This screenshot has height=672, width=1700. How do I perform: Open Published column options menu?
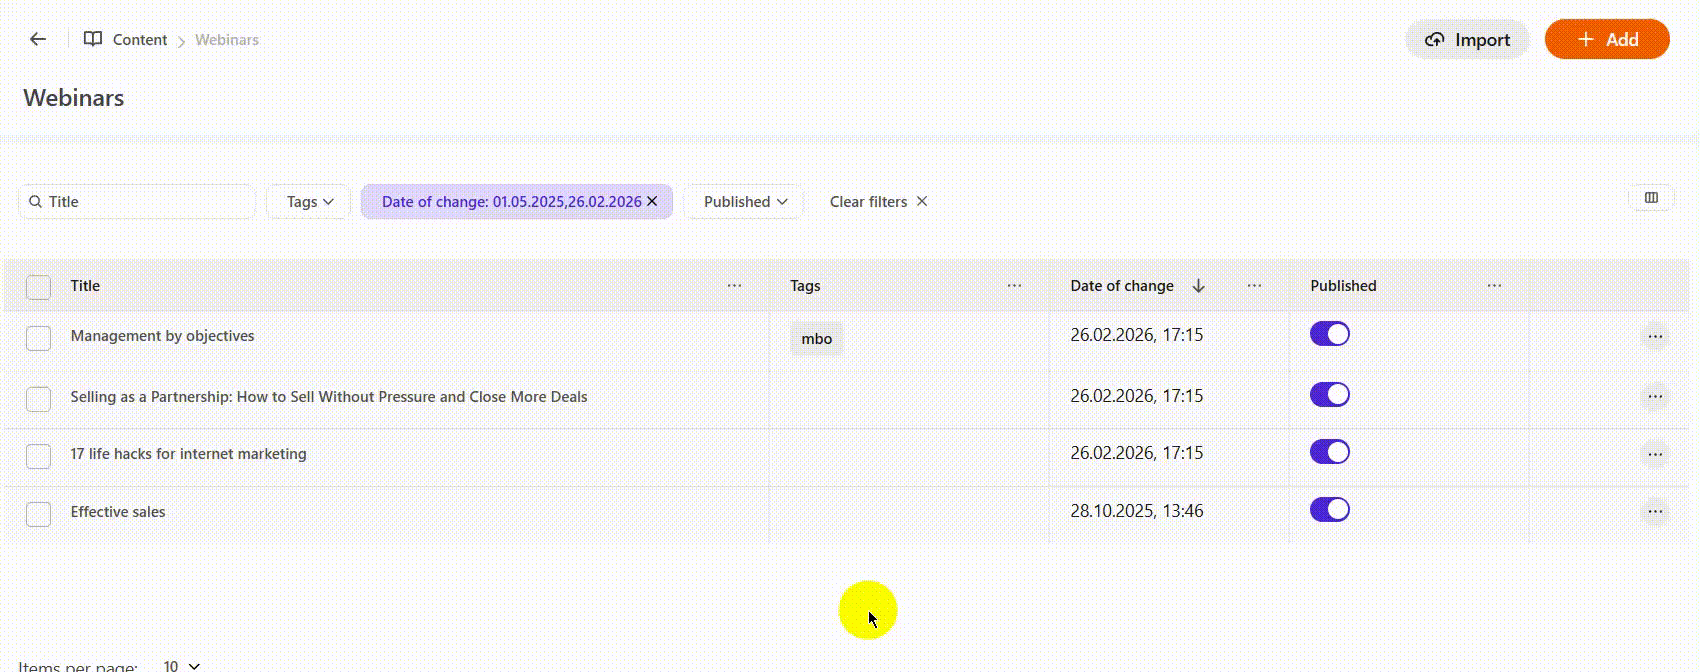coord(1494,286)
